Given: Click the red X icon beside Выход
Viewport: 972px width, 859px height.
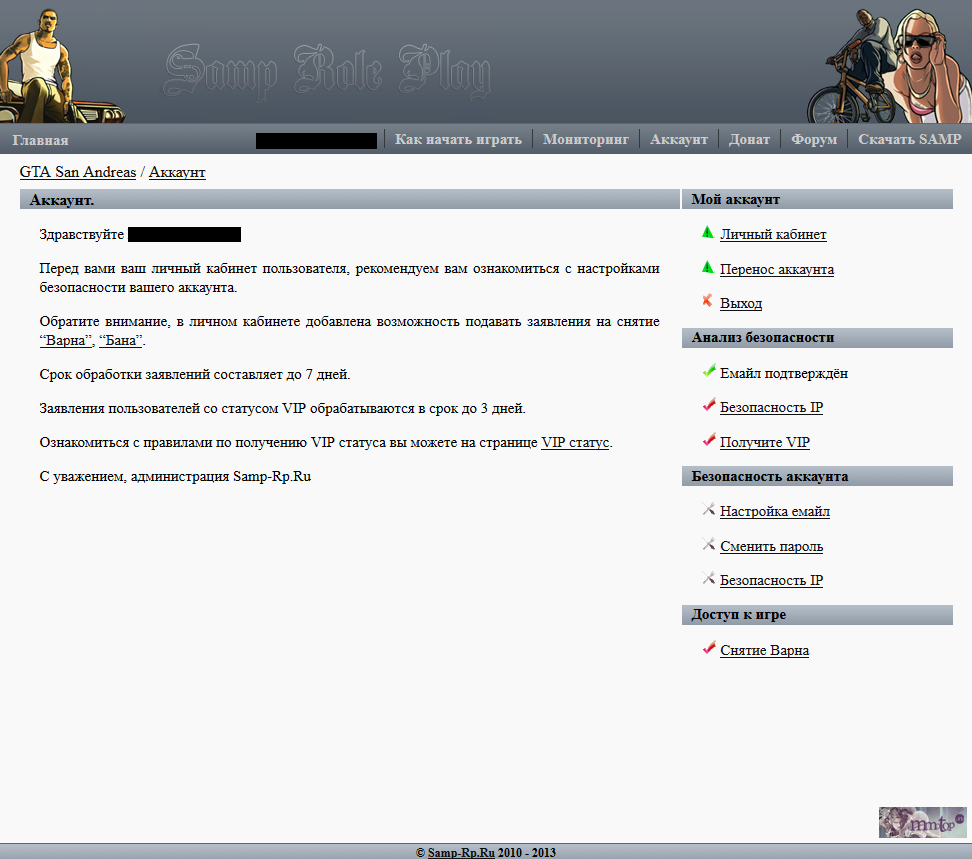Looking at the screenshot, I should (708, 302).
